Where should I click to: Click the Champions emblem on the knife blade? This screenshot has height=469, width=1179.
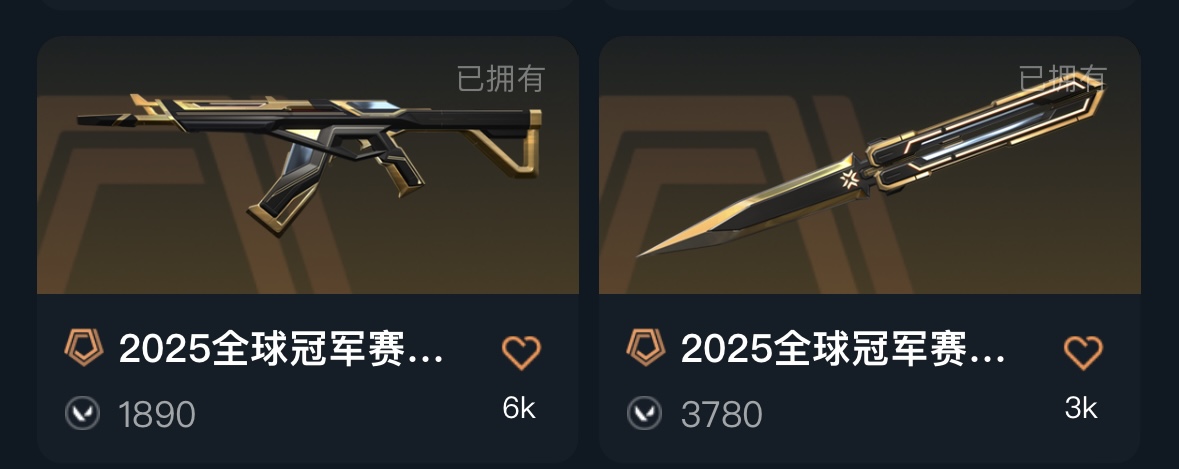pos(850,179)
